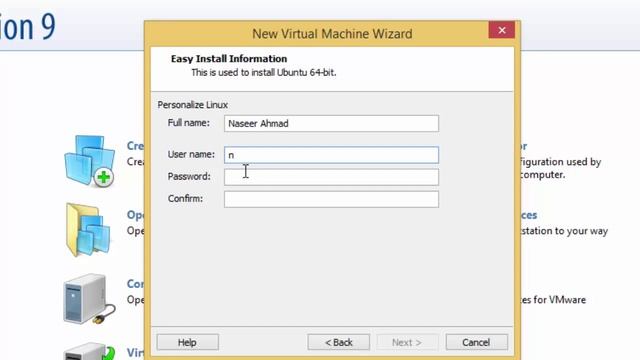The image size is (640, 360).
Task: Click the Personalize Linux group label
Action: (x=193, y=105)
